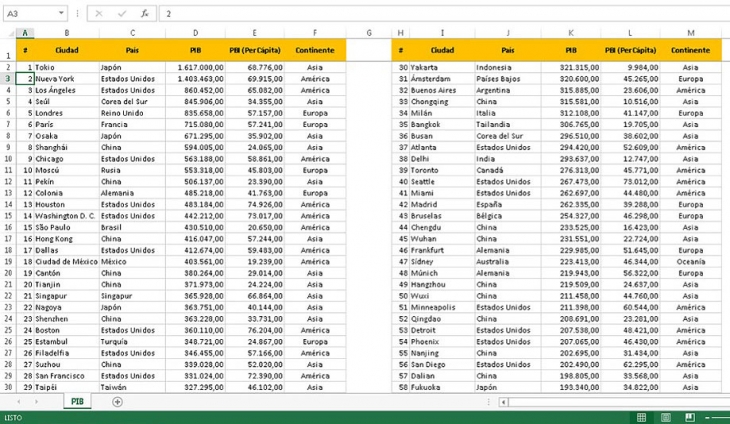Select the cell containing Corea del Sur for Seúl

coord(132,101)
